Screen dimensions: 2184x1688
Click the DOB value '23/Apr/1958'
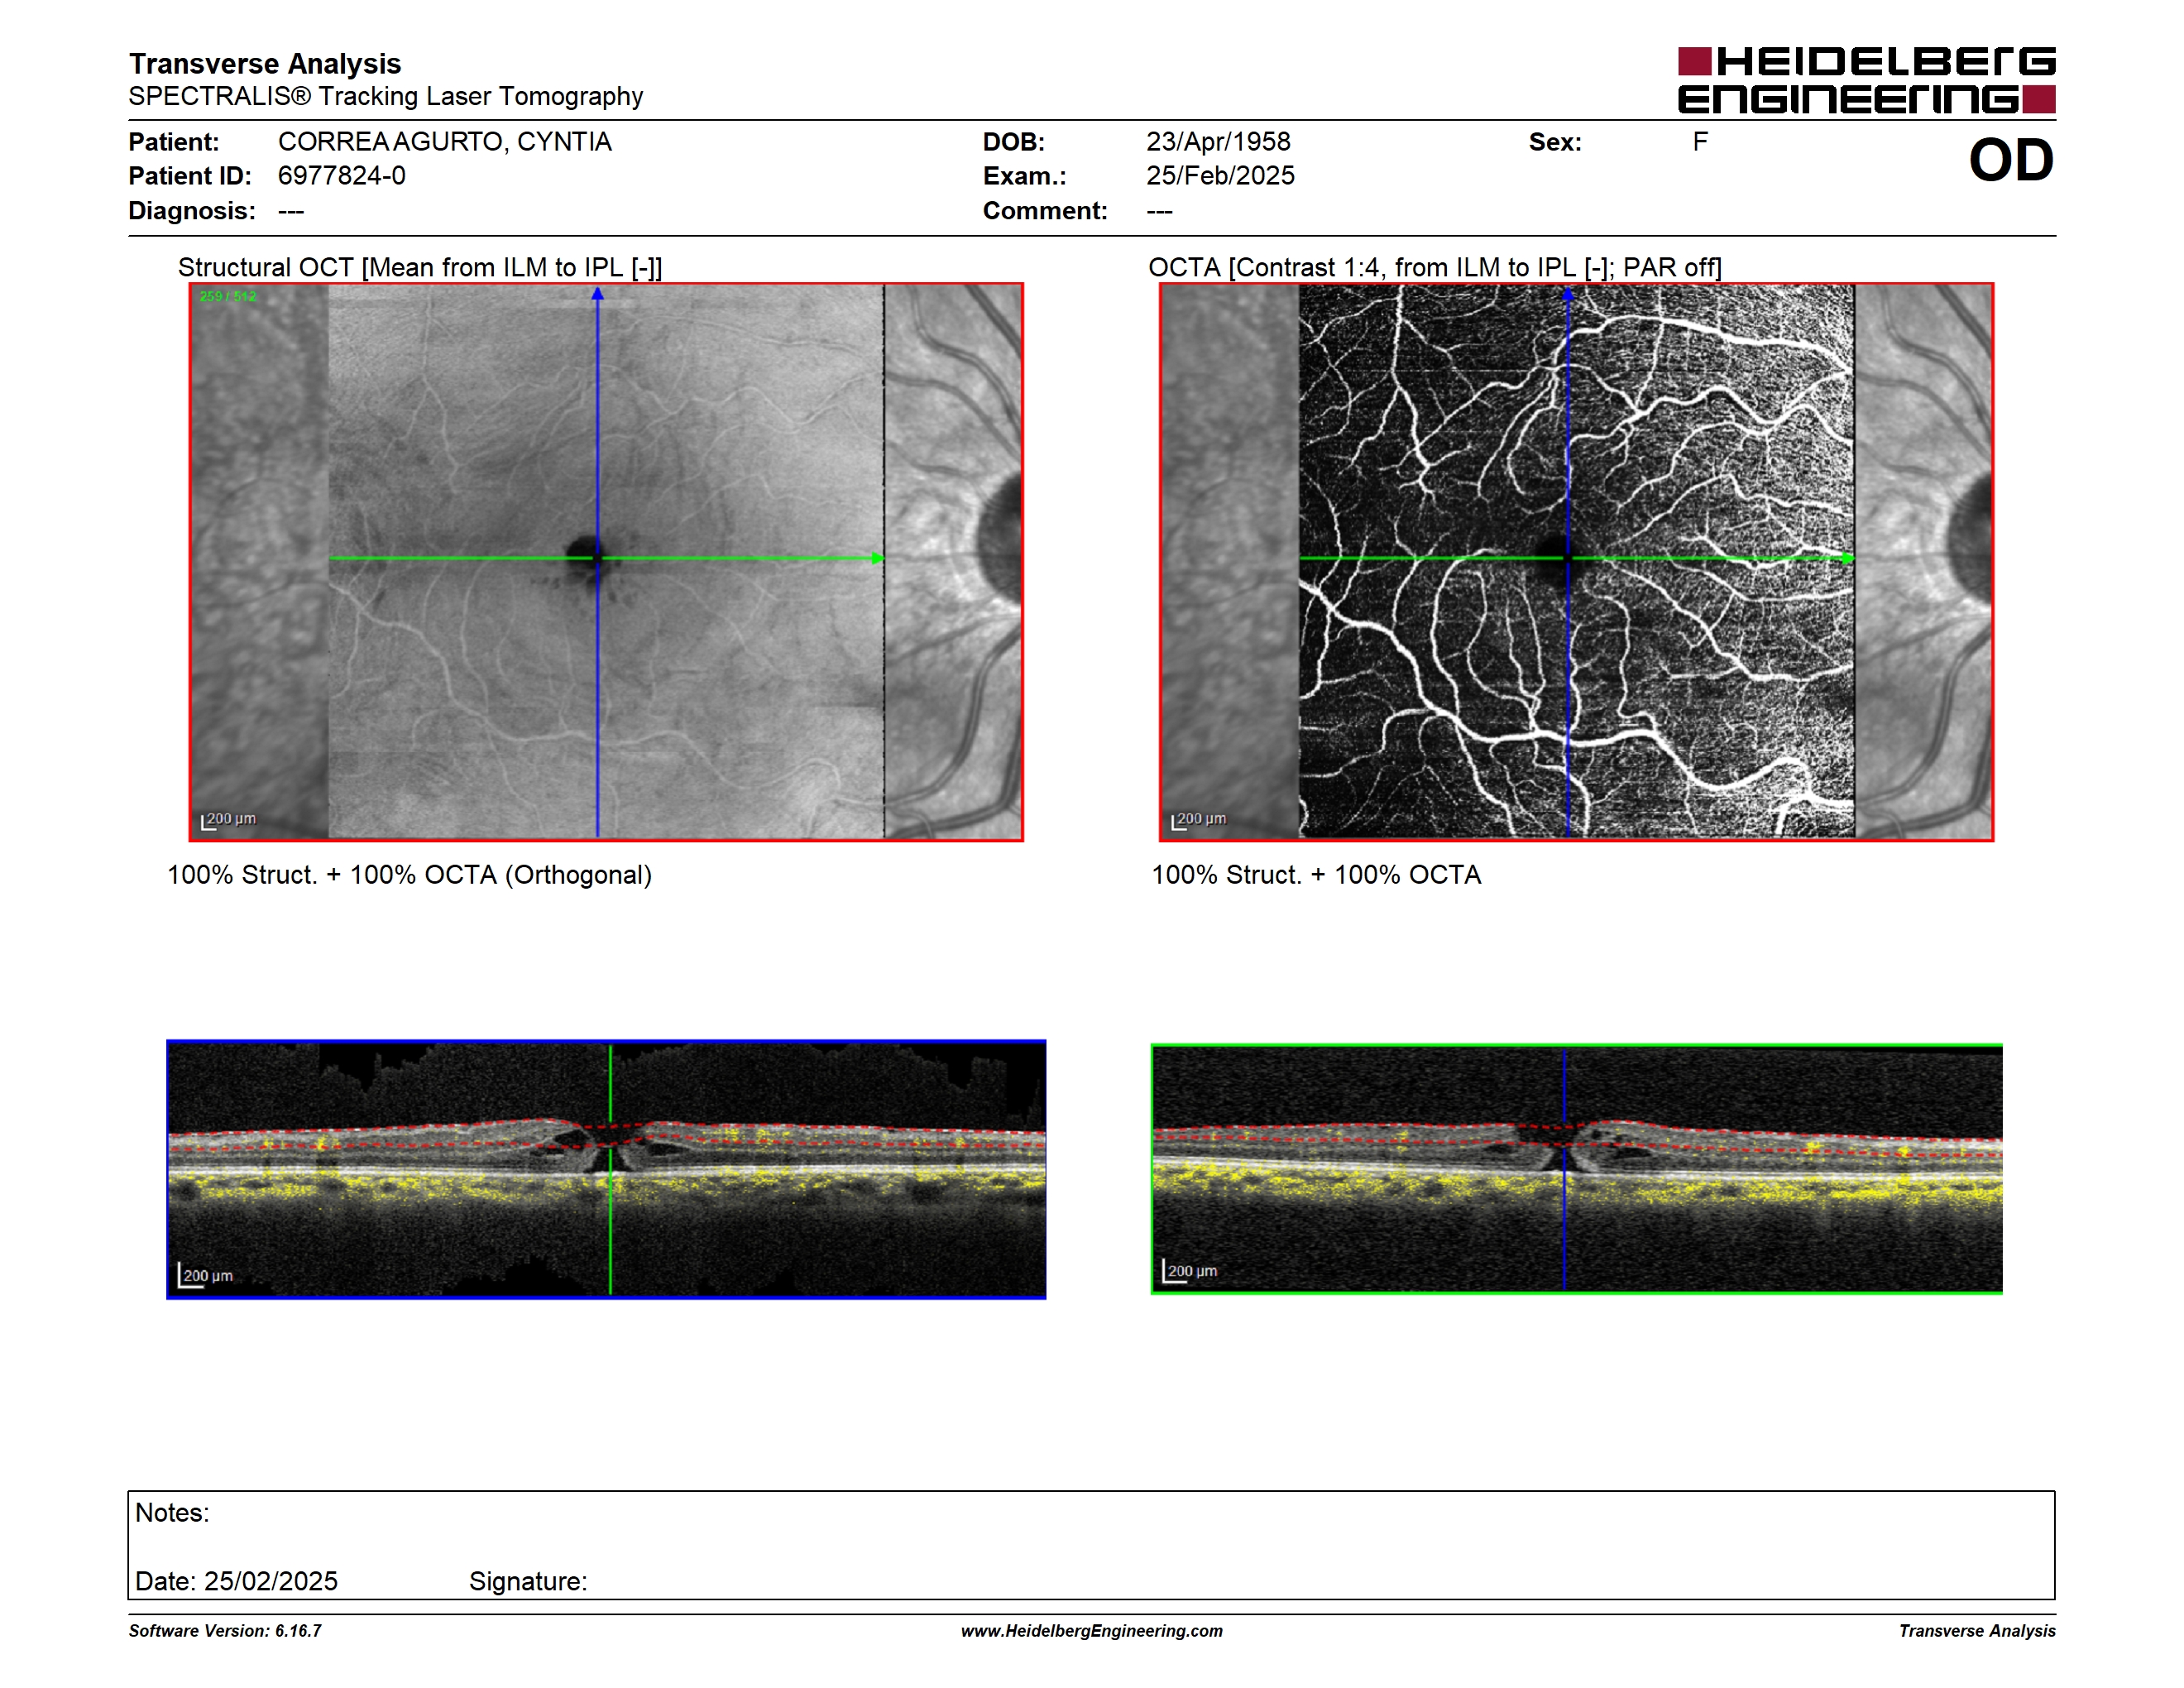tap(1218, 142)
